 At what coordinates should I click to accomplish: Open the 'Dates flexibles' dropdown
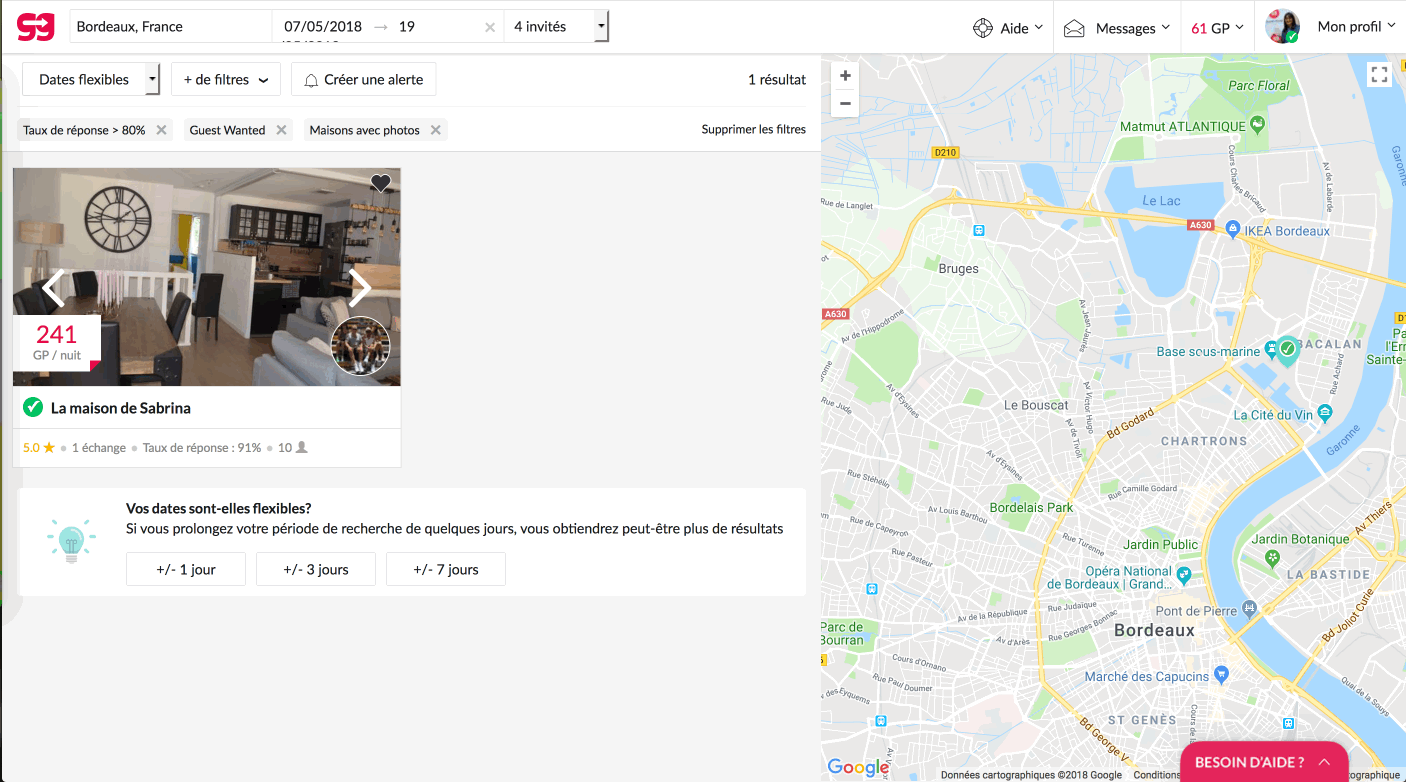[x=97, y=80]
